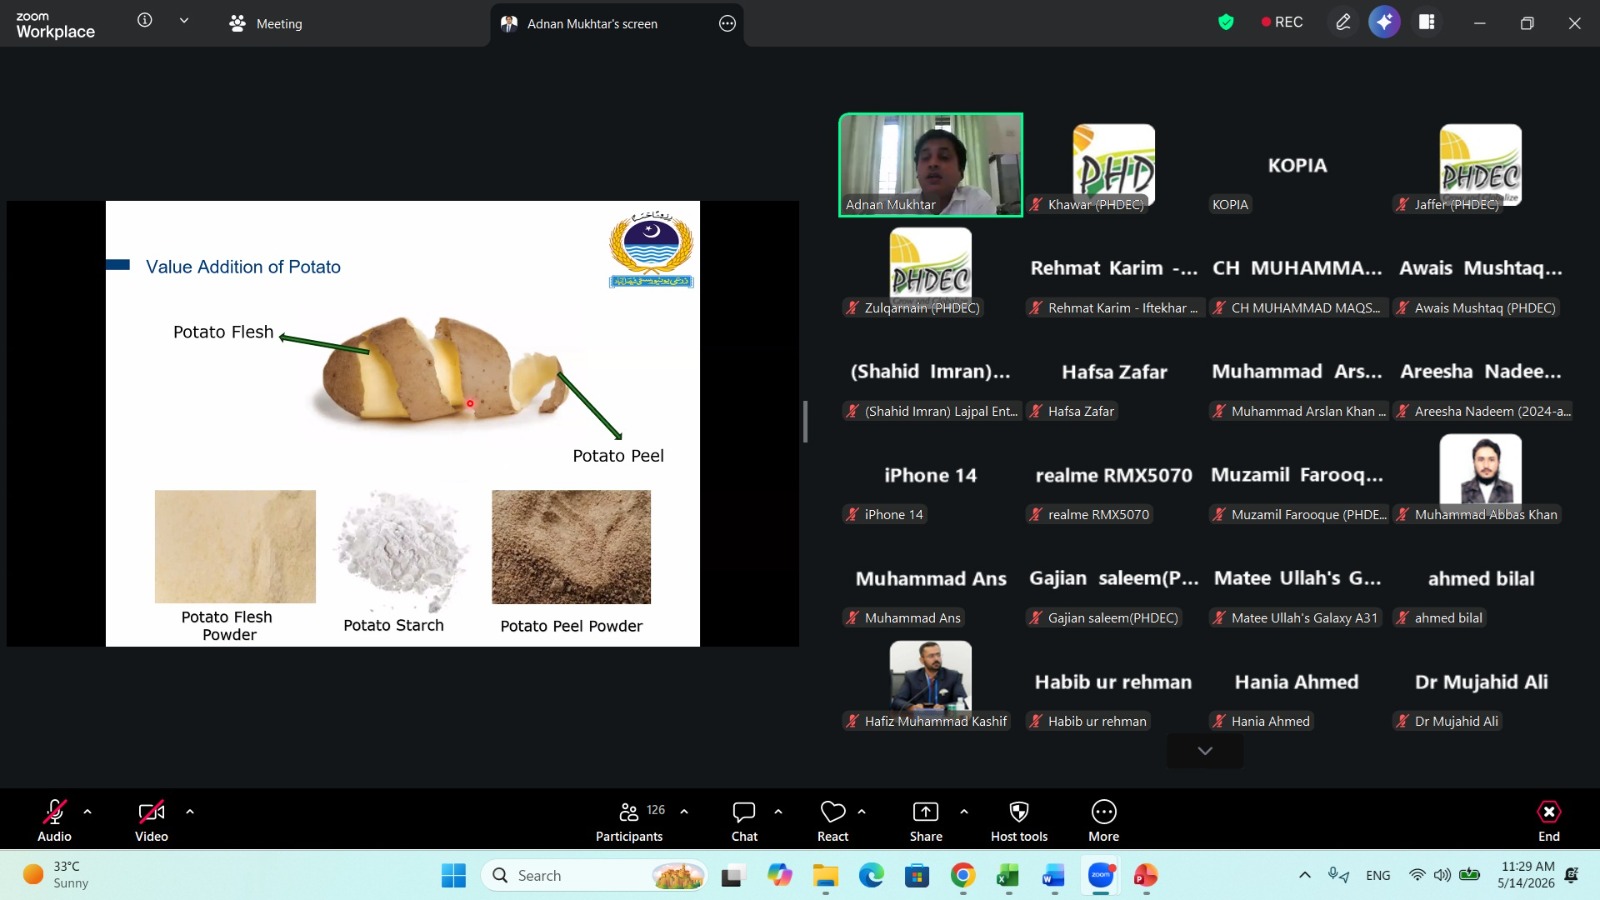Select Adnan Mukhtar's video thumbnail
This screenshot has width=1600, height=900.
tap(930, 165)
